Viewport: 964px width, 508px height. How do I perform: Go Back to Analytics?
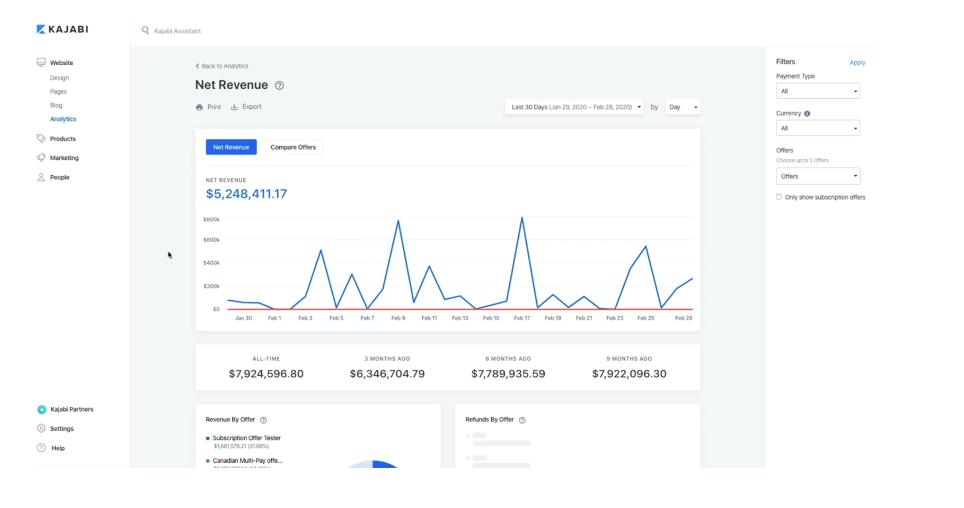pyautogui.click(x=222, y=66)
